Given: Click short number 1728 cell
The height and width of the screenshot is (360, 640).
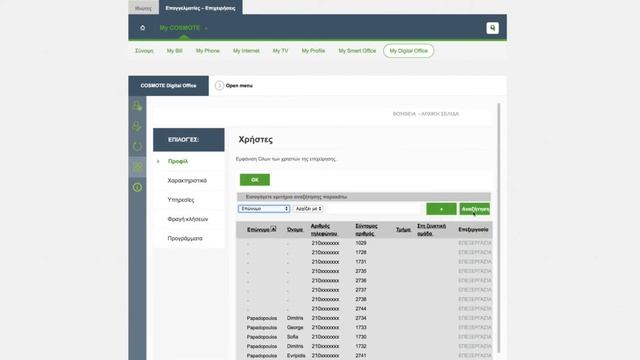Looking at the screenshot, I should coord(361,252).
